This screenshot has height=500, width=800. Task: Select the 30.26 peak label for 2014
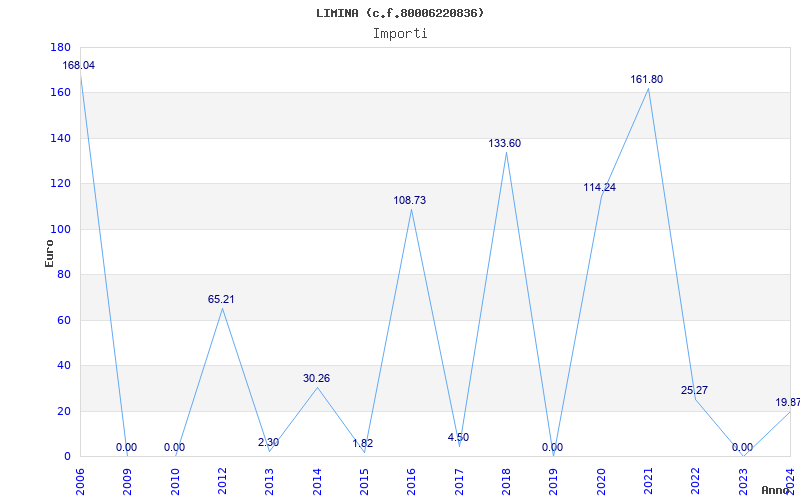click(316, 378)
